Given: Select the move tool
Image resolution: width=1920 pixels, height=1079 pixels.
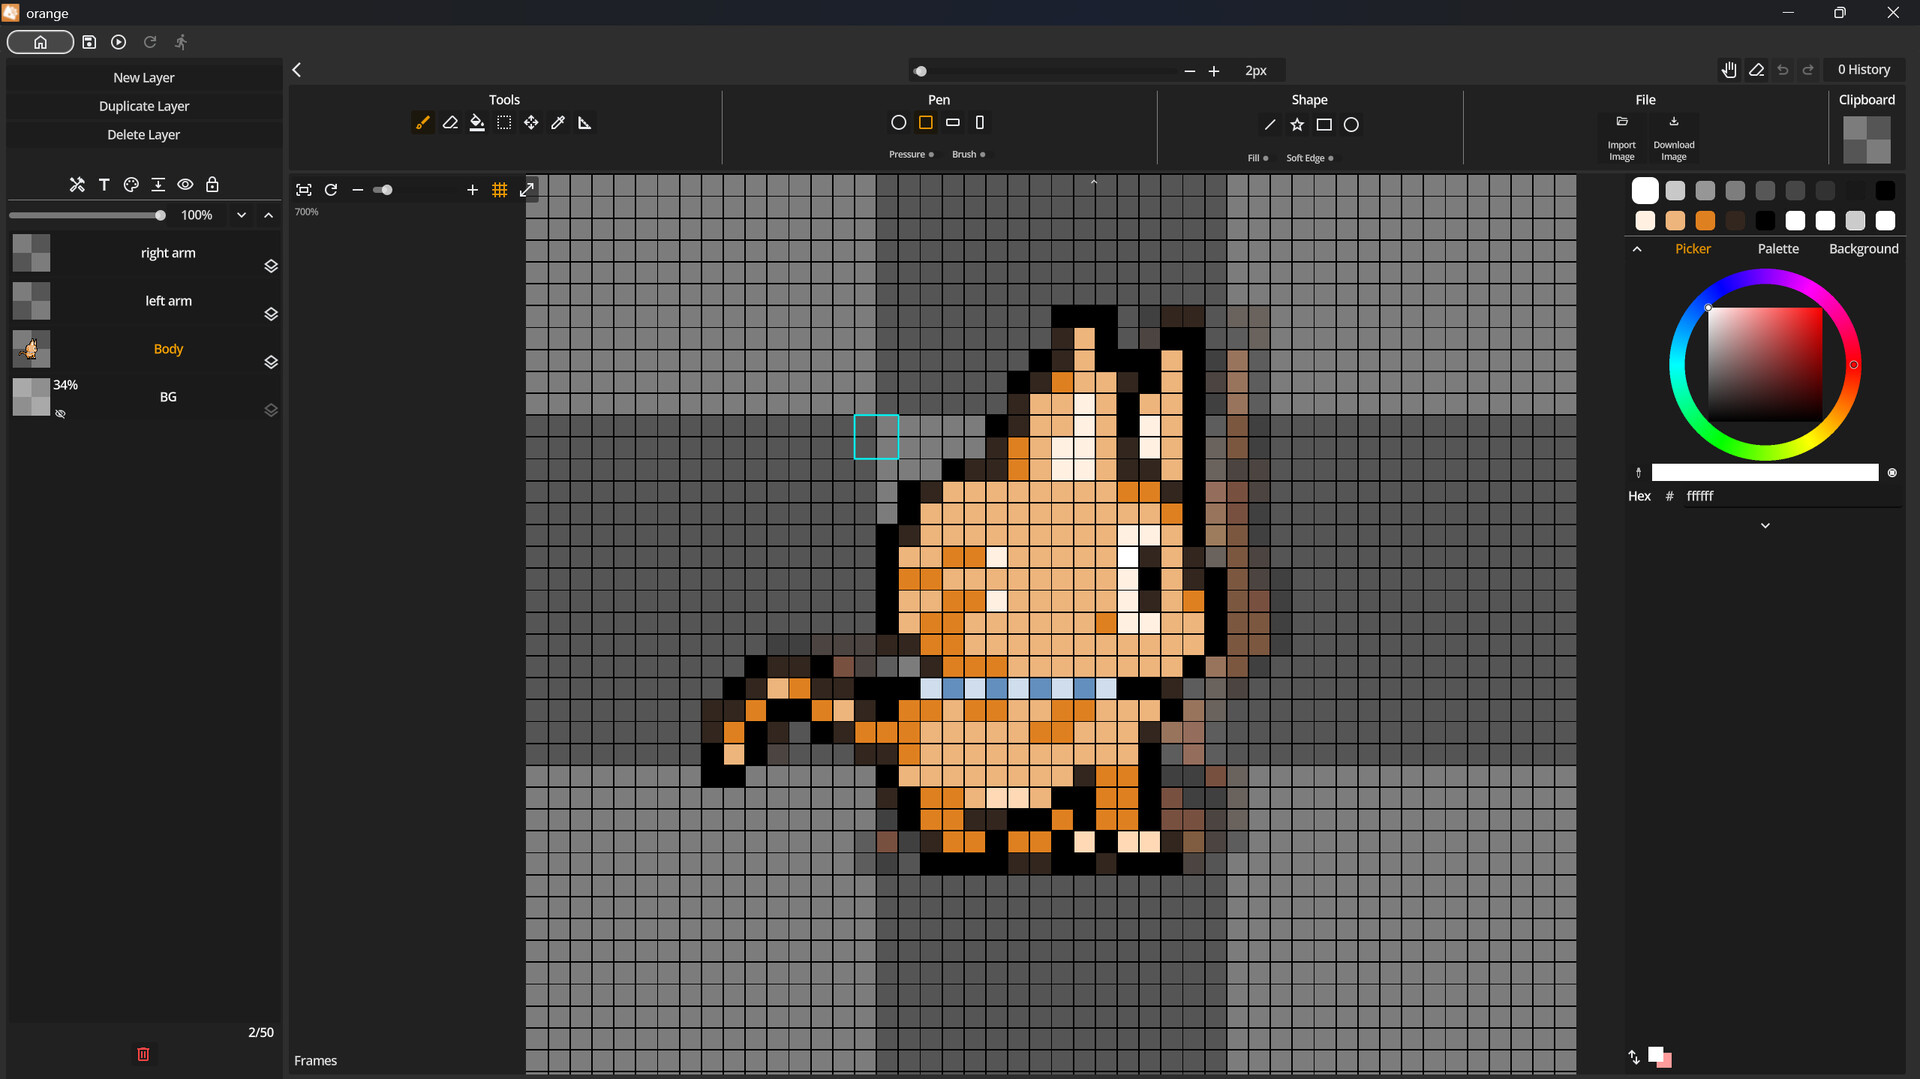Looking at the screenshot, I should (531, 123).
